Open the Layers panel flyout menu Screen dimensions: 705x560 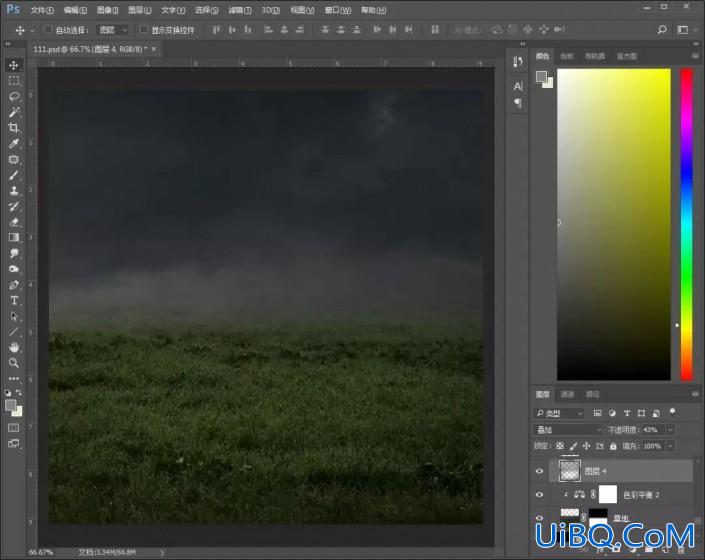(x=695, y=394)
